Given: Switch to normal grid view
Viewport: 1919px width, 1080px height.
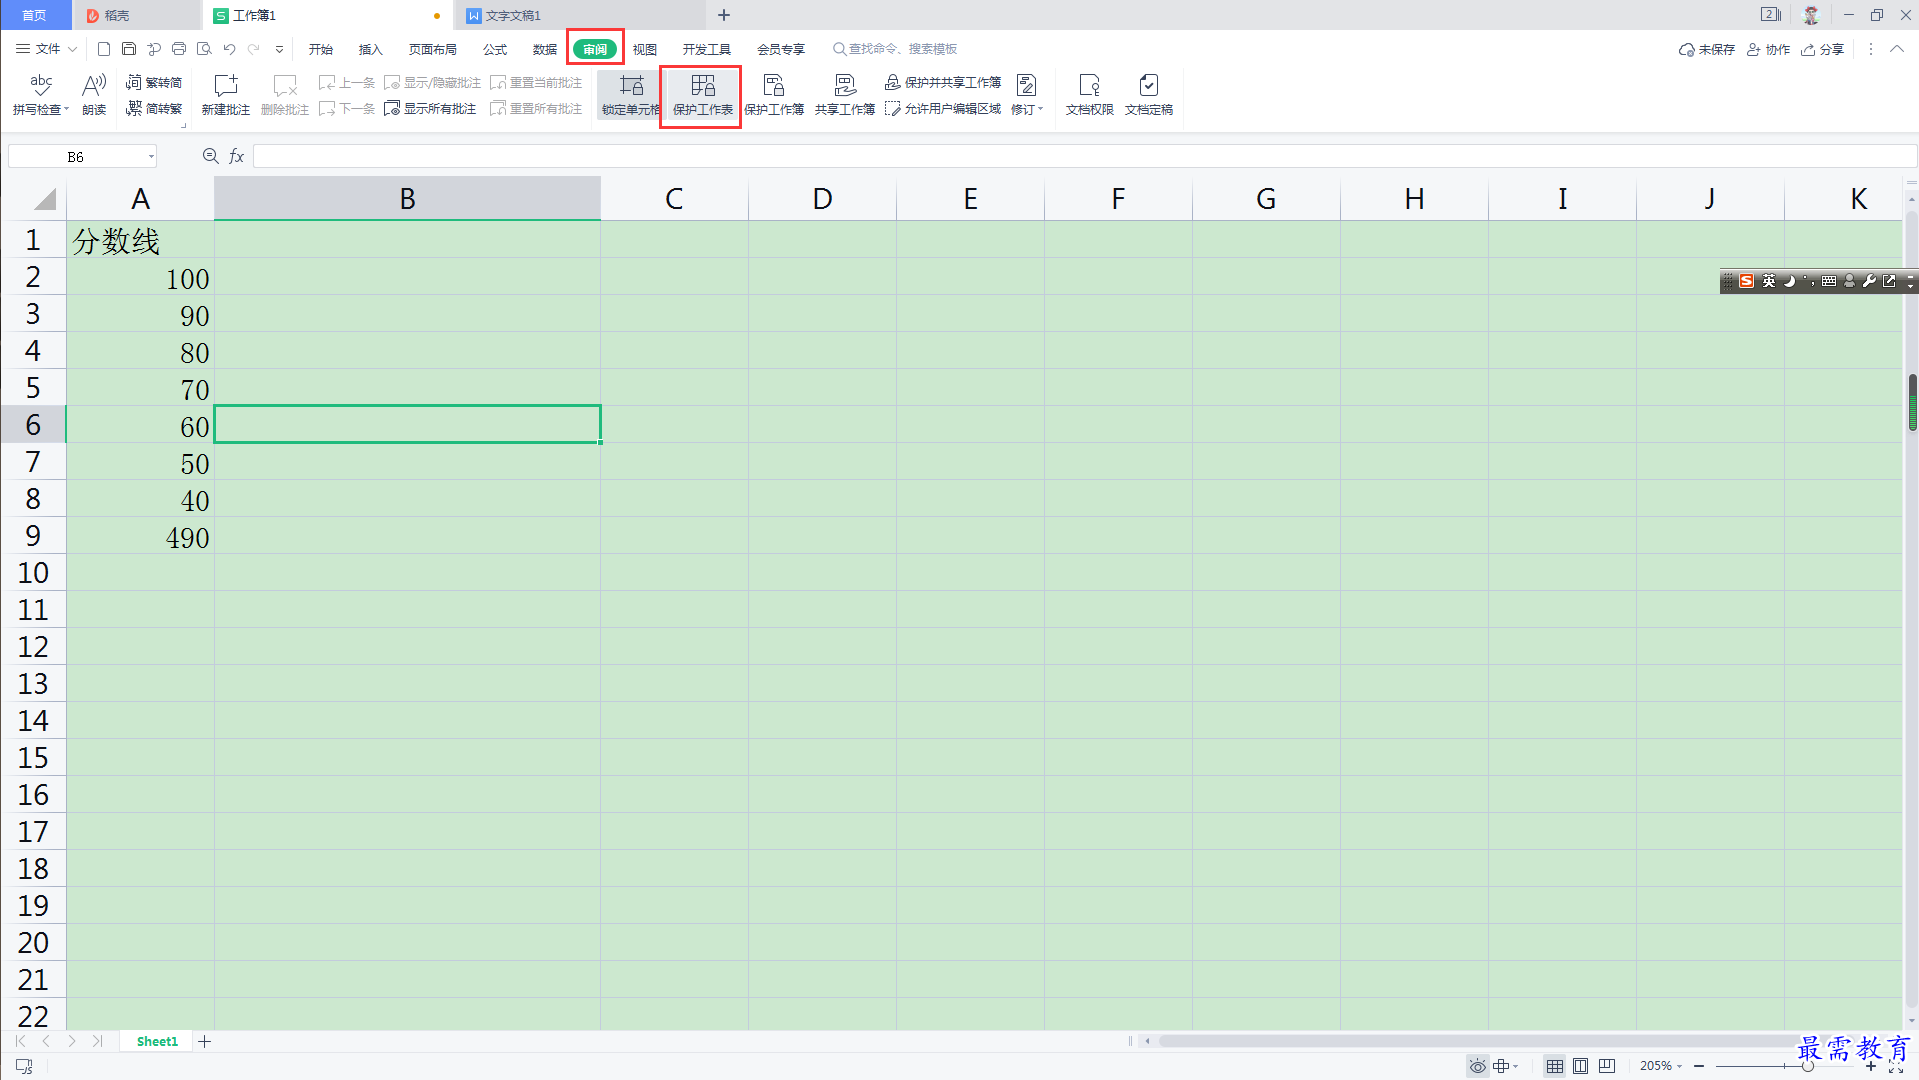Looking at the screenshot, I should click(x=1554, y=1066).
